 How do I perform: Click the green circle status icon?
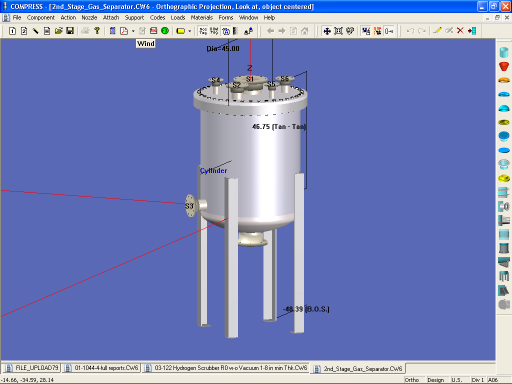pos(165,31)
